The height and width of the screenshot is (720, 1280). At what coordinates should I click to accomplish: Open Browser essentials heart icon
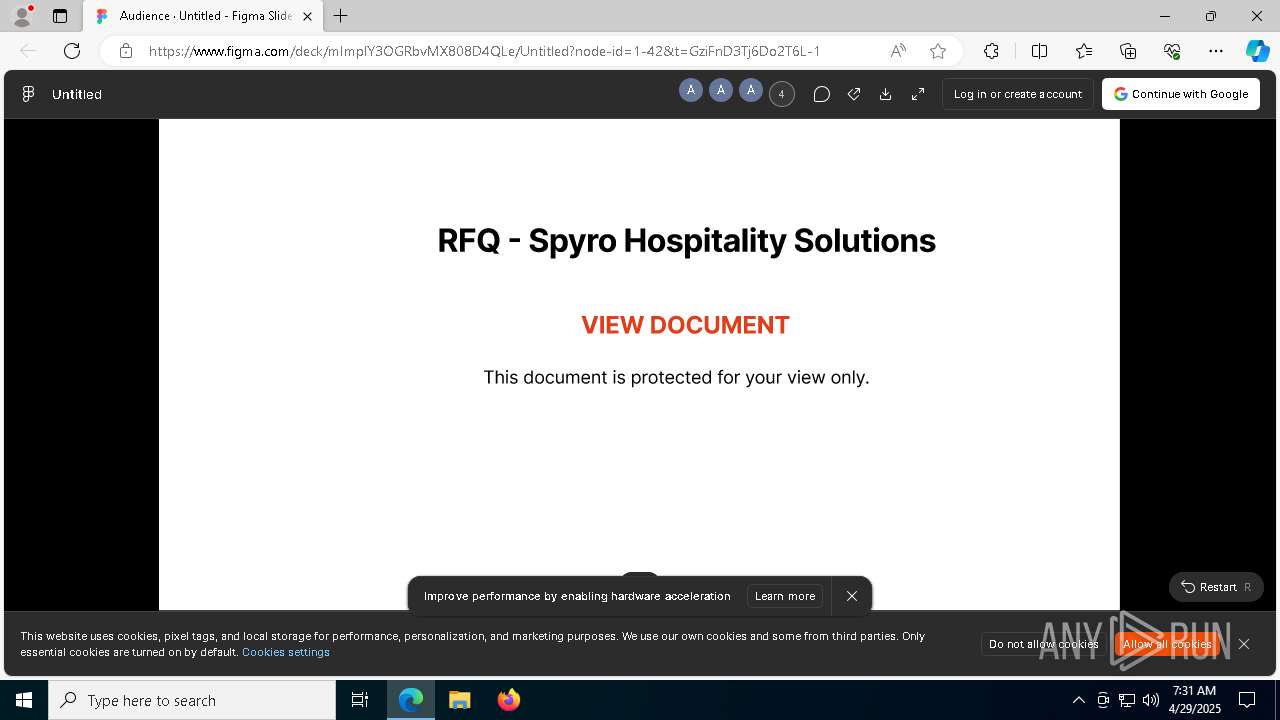pos(1172,51)
